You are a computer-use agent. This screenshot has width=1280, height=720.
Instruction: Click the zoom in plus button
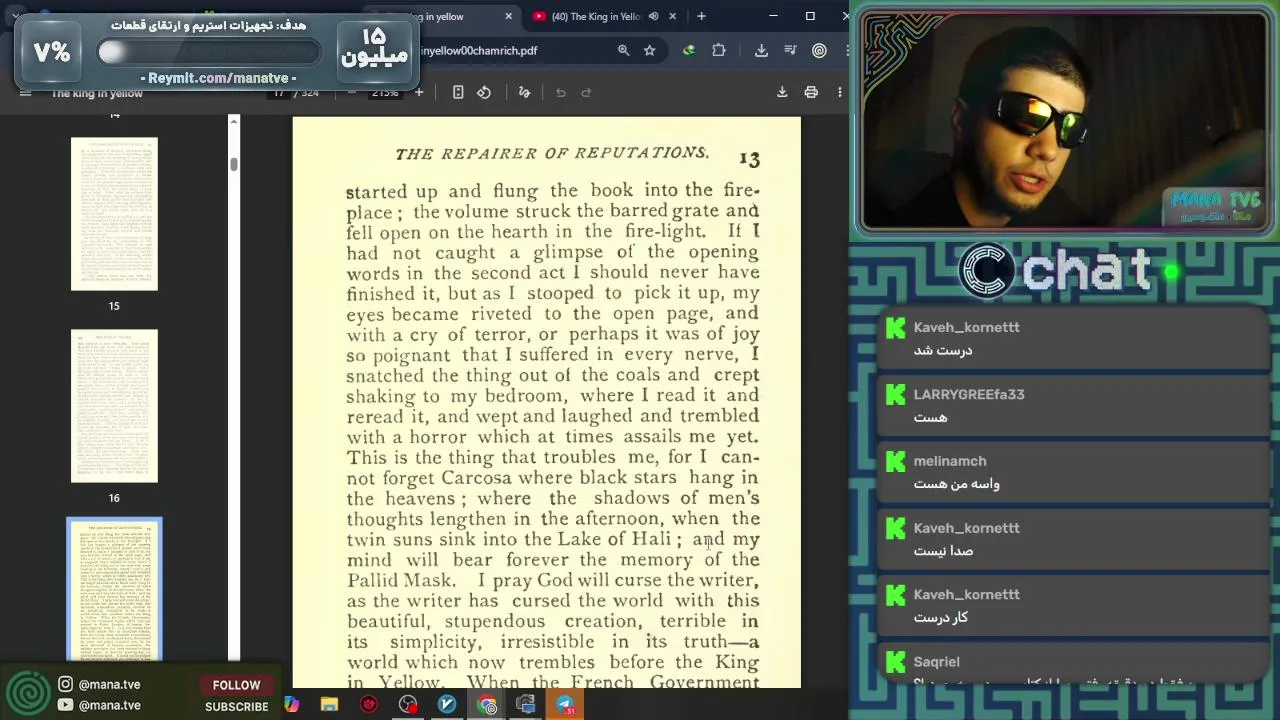click(x=419, y=92)
